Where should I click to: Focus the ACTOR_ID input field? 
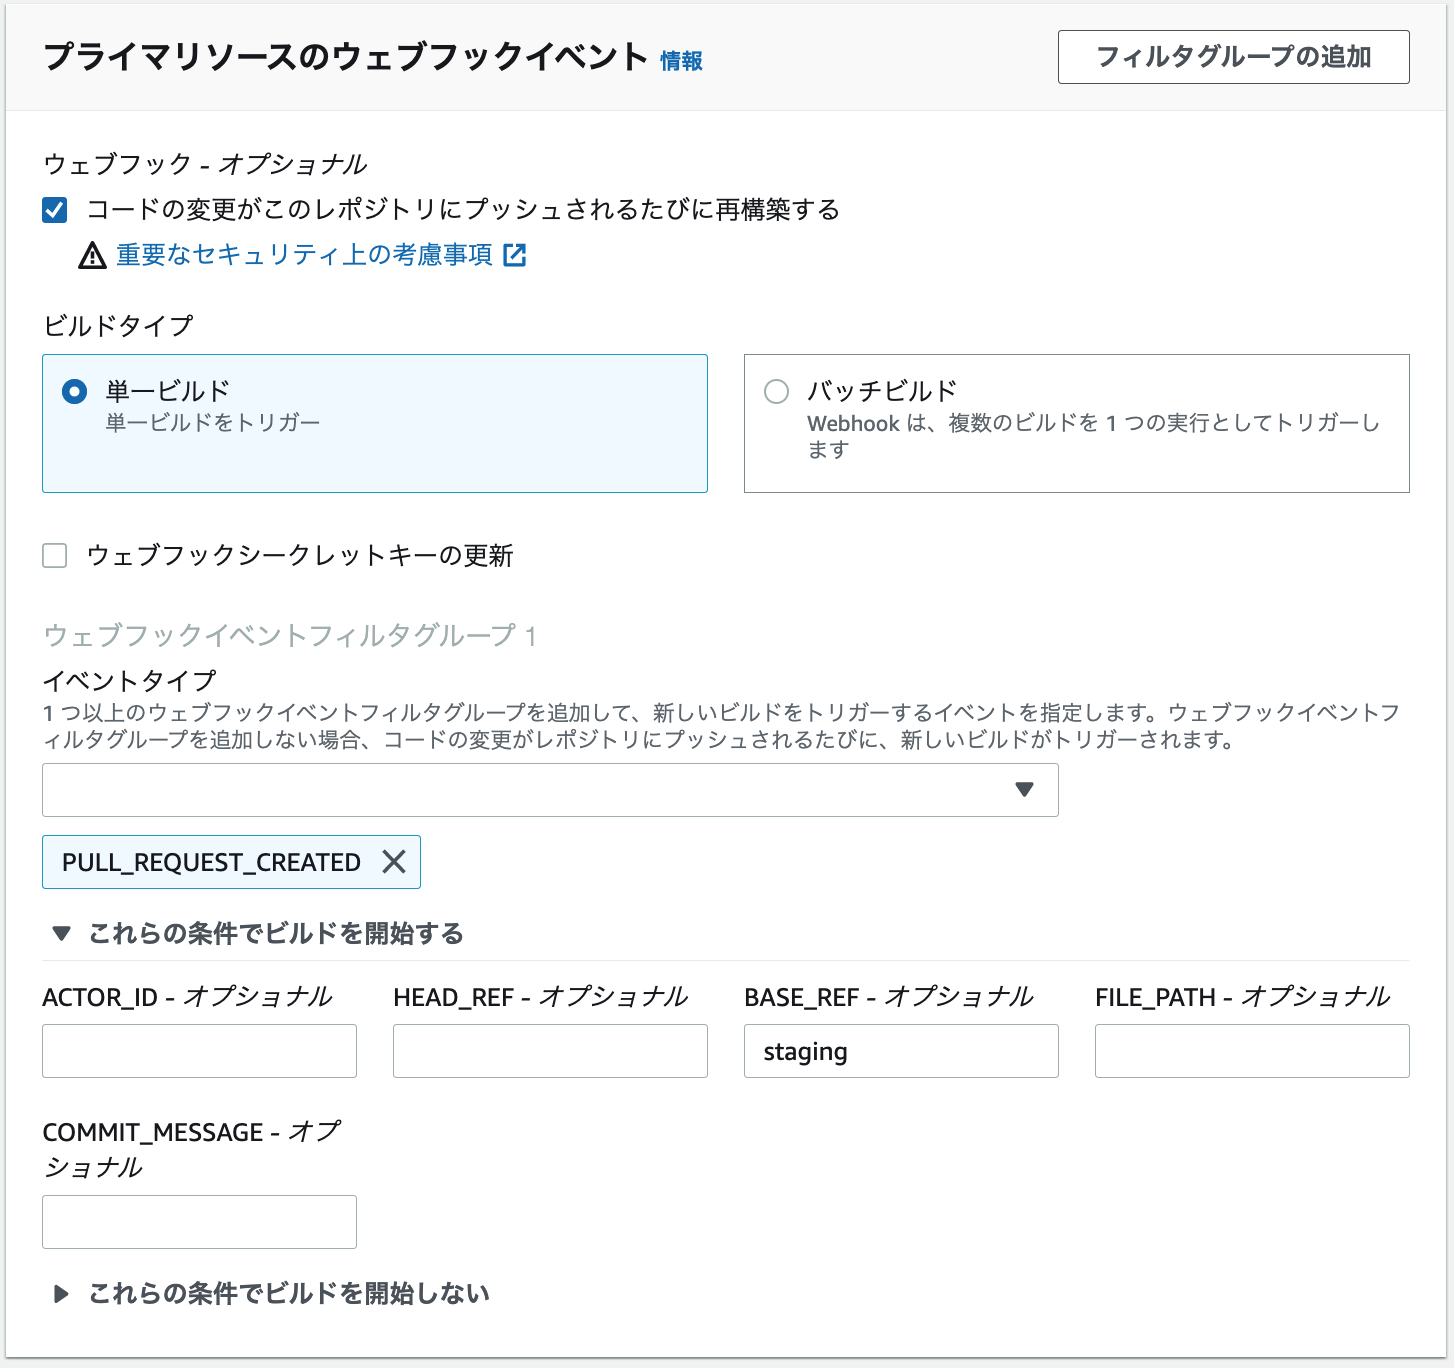tap(199, 1051)
